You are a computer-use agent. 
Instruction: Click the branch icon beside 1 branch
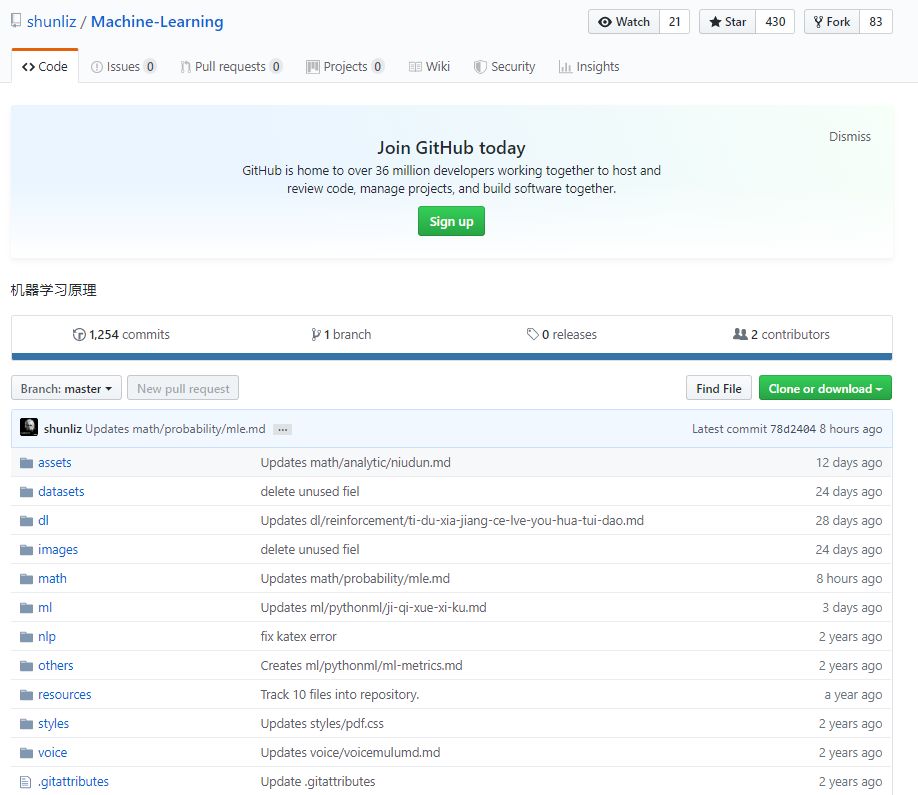[316, 334]
